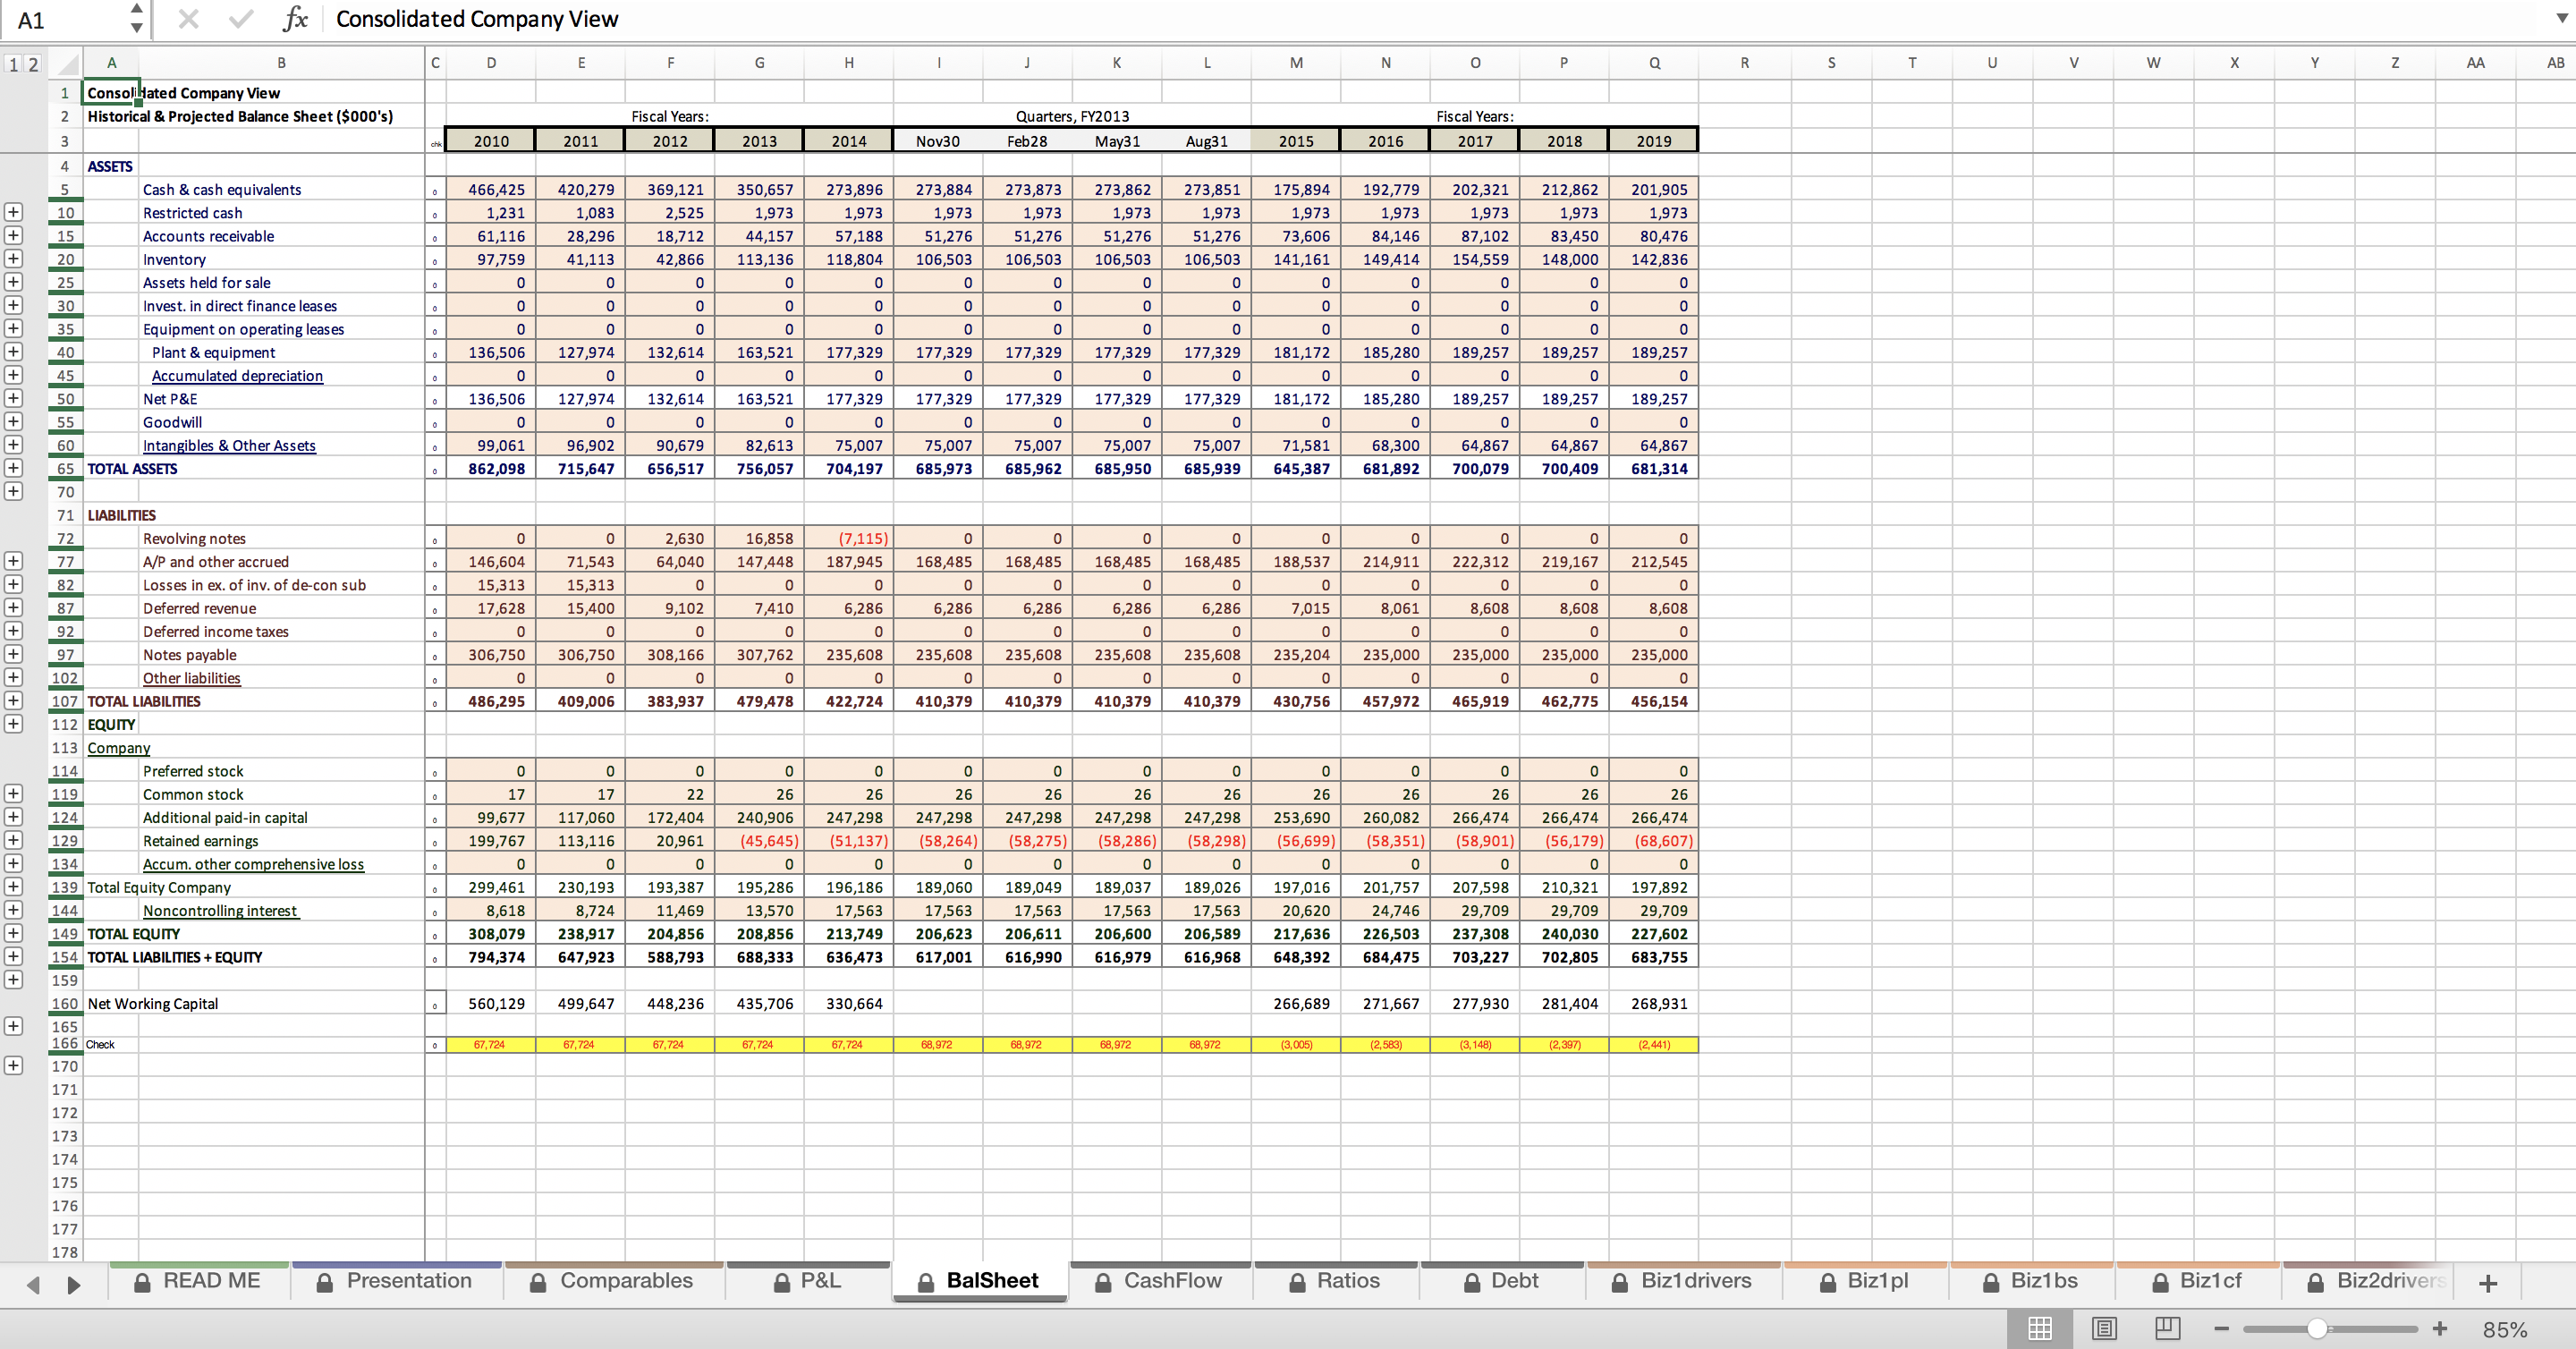
Task: Switch to the Presentation sheet tab
Action: (x=396, y=1281)
